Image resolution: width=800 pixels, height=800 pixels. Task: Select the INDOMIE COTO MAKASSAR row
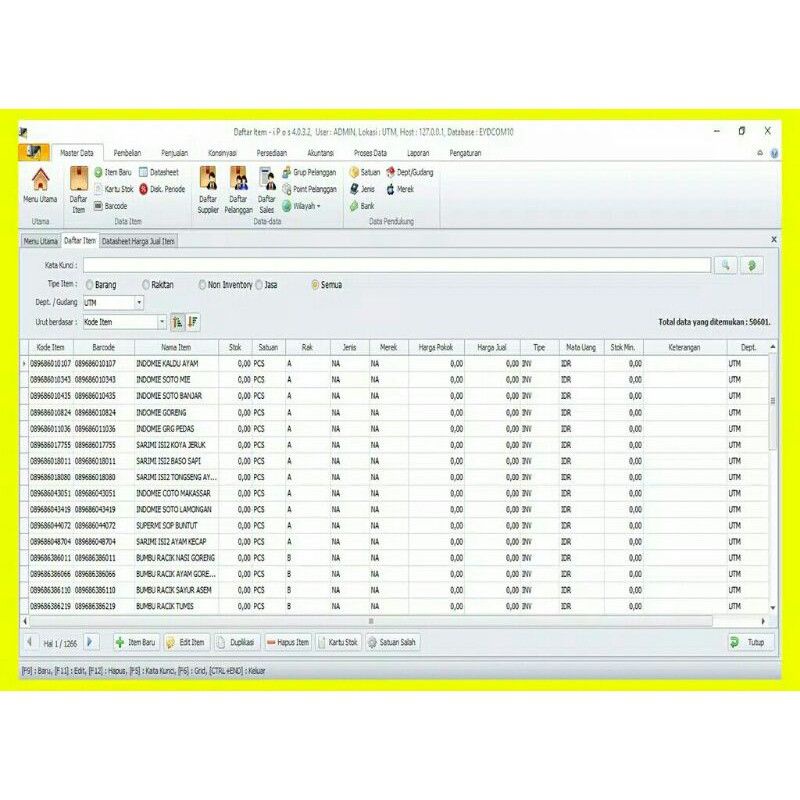click(398, 493)
